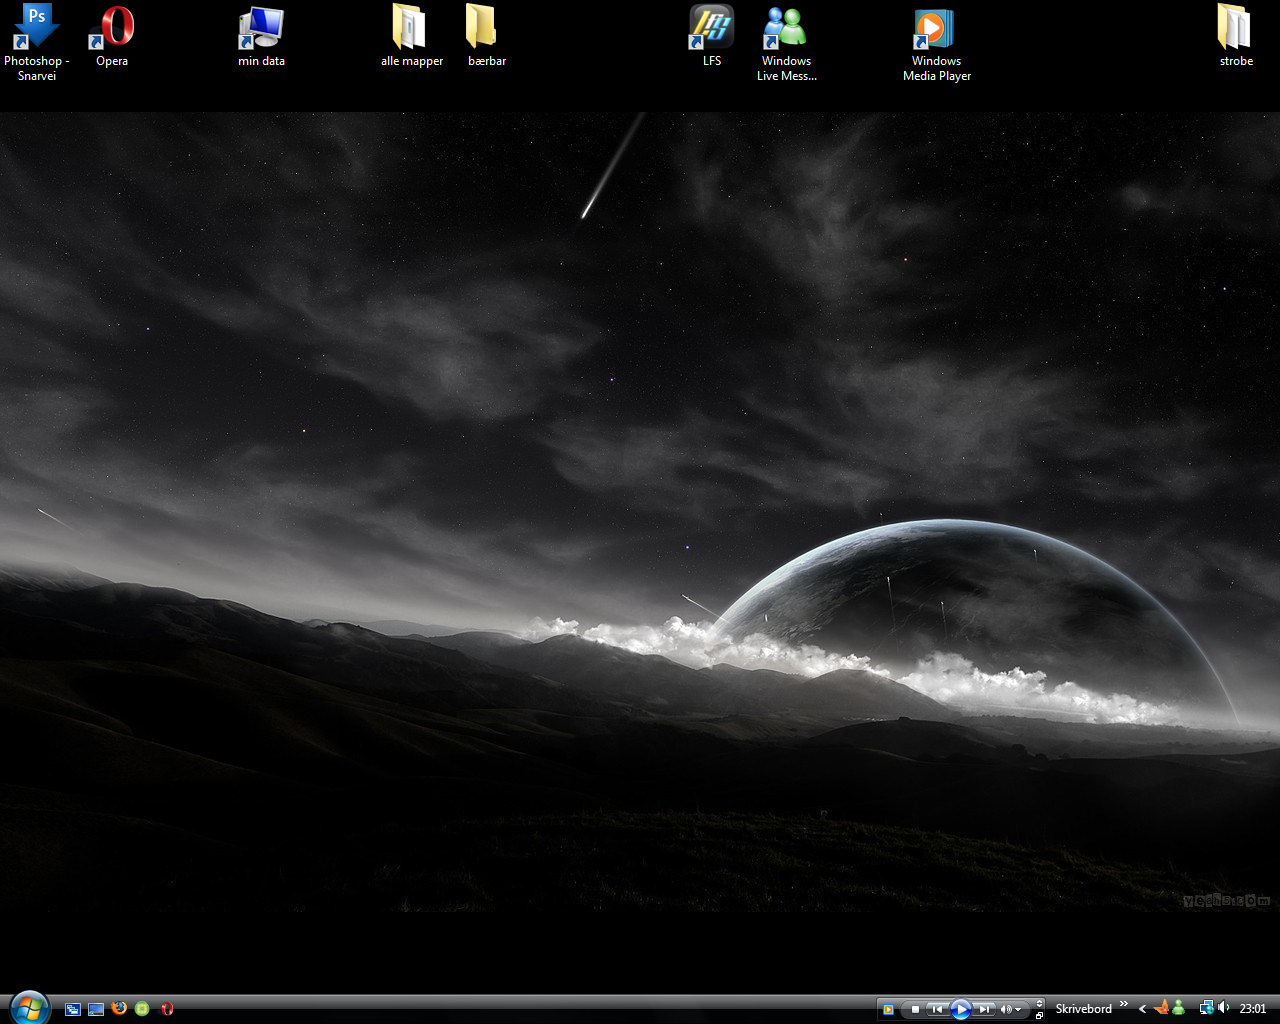
Task: Select the Windows Media Player desktop shortcut
Action: (937, 42)
